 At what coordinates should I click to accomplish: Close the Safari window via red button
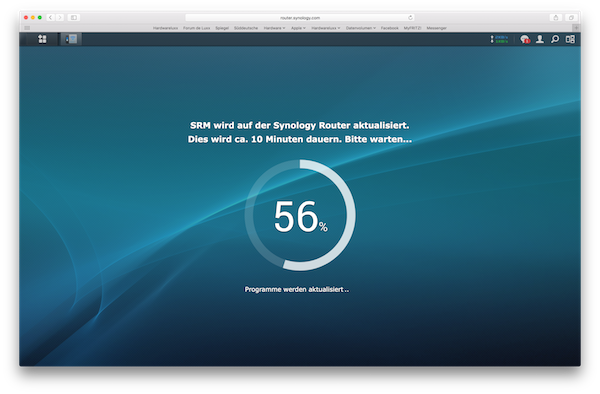pyautogui.click(x=26, y=18)
